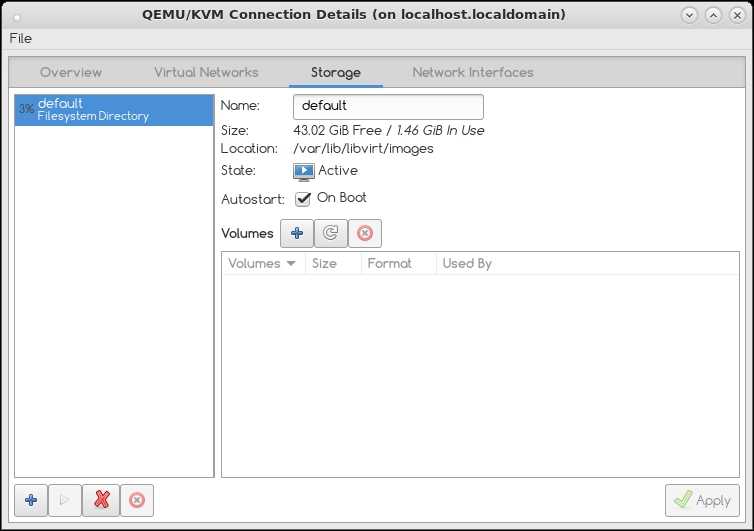754x531 pixels.
Task: Create a new volume with plus button
Action: (x=297, y=233)
